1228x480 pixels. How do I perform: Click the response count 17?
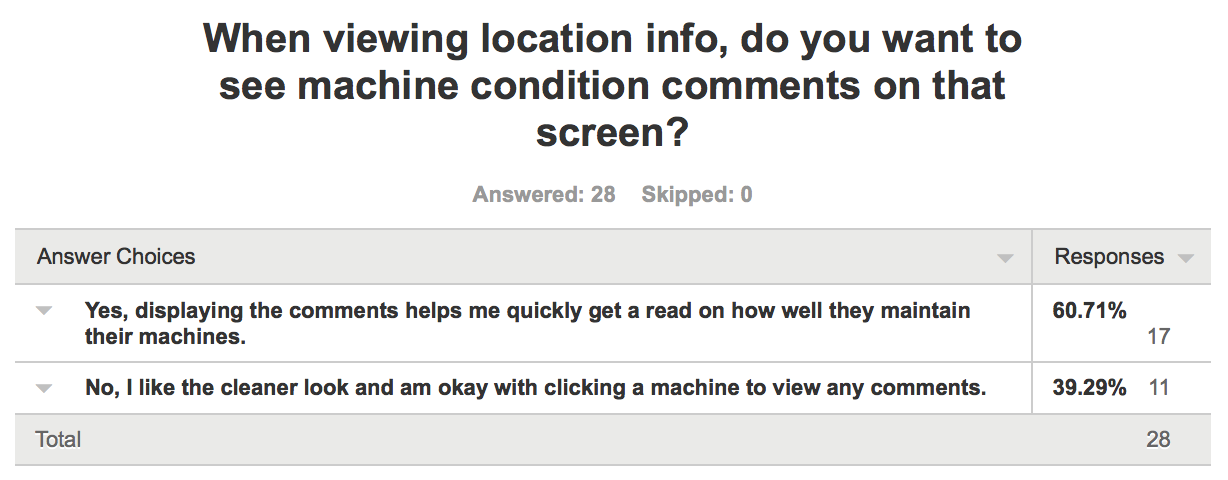tap(1158, 337)
